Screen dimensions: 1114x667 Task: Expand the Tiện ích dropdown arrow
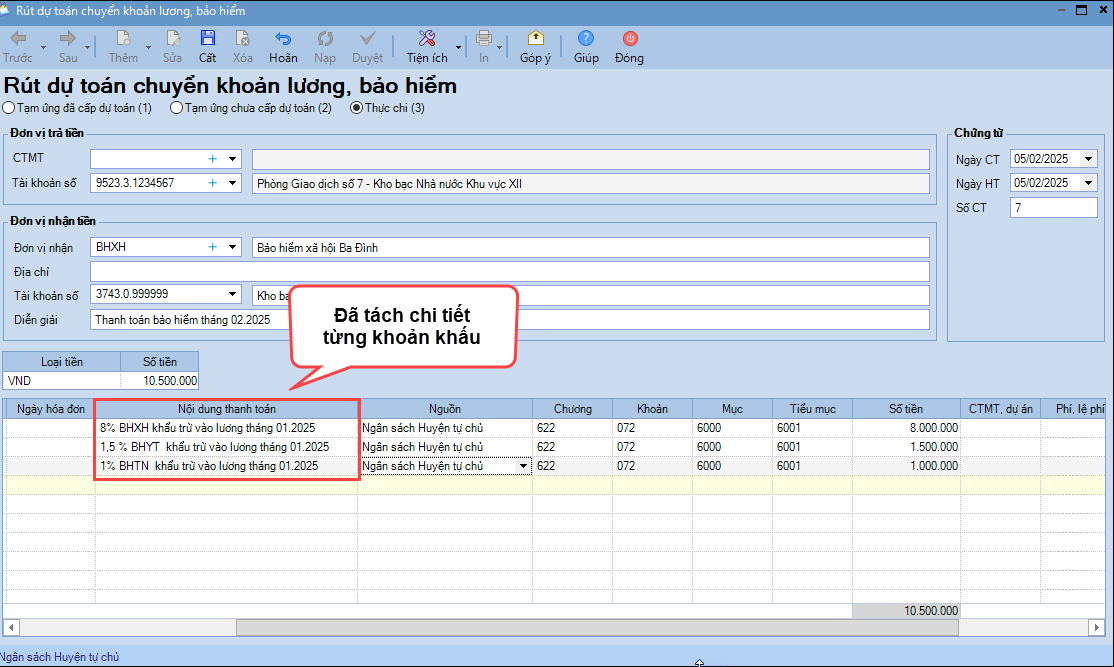pyautogui.click(x=458, y=48)
